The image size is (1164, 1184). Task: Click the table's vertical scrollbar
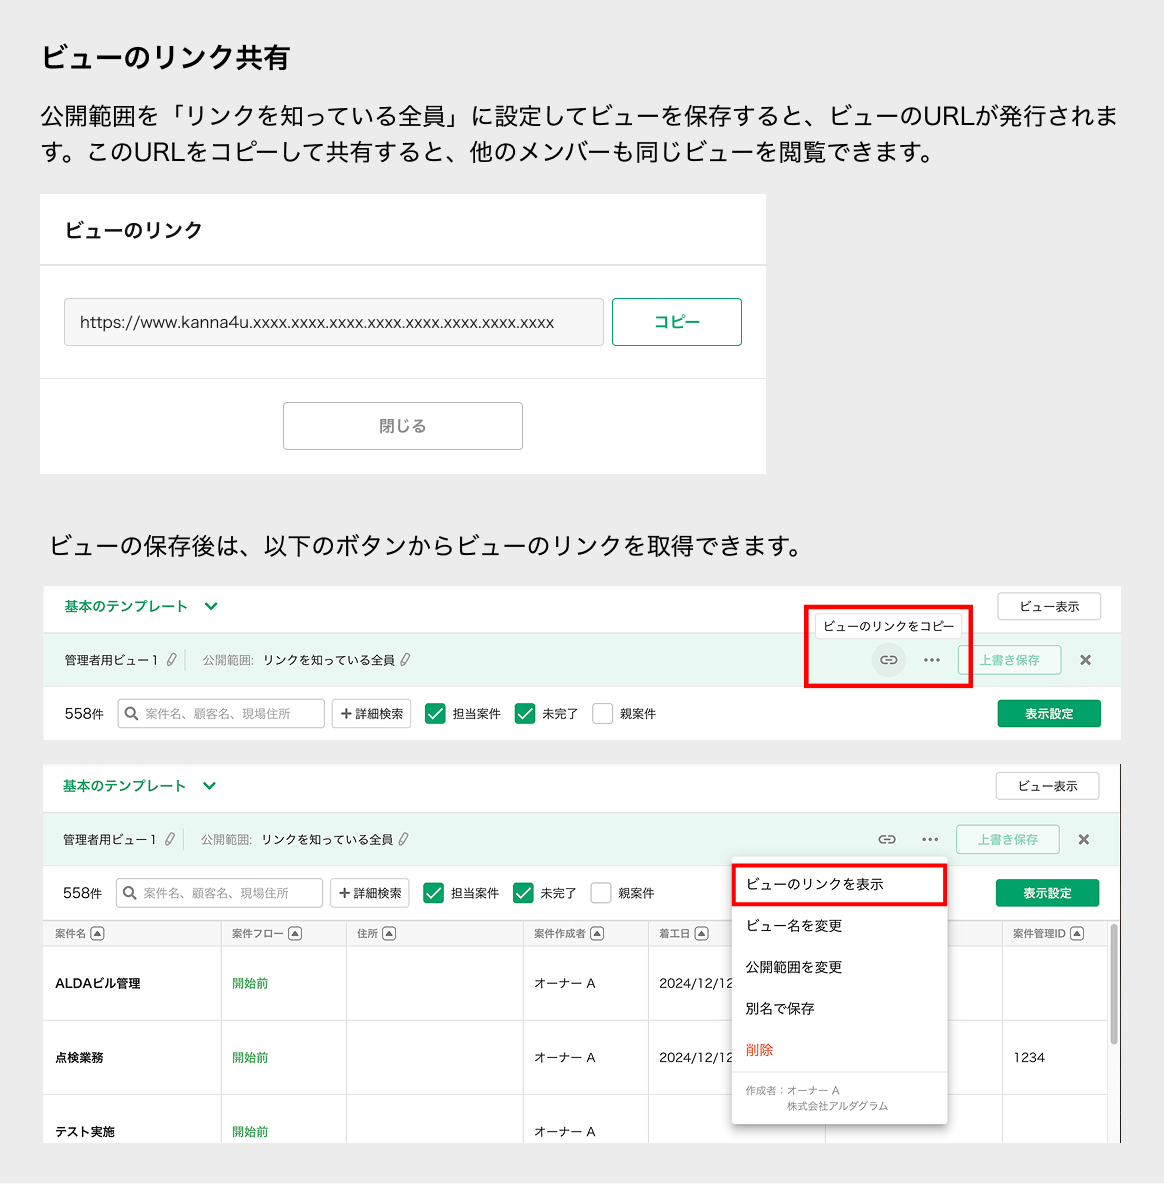(x=1114, y=985)
